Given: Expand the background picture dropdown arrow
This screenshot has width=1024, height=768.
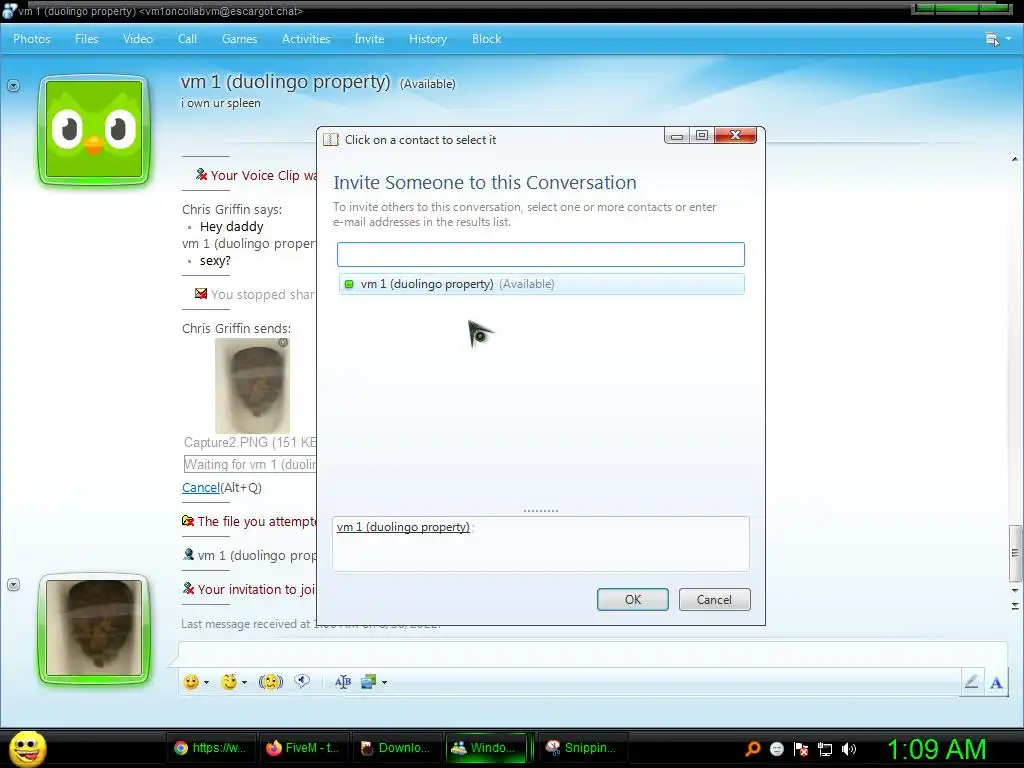Looking at the screenshot, I should 384,682.
